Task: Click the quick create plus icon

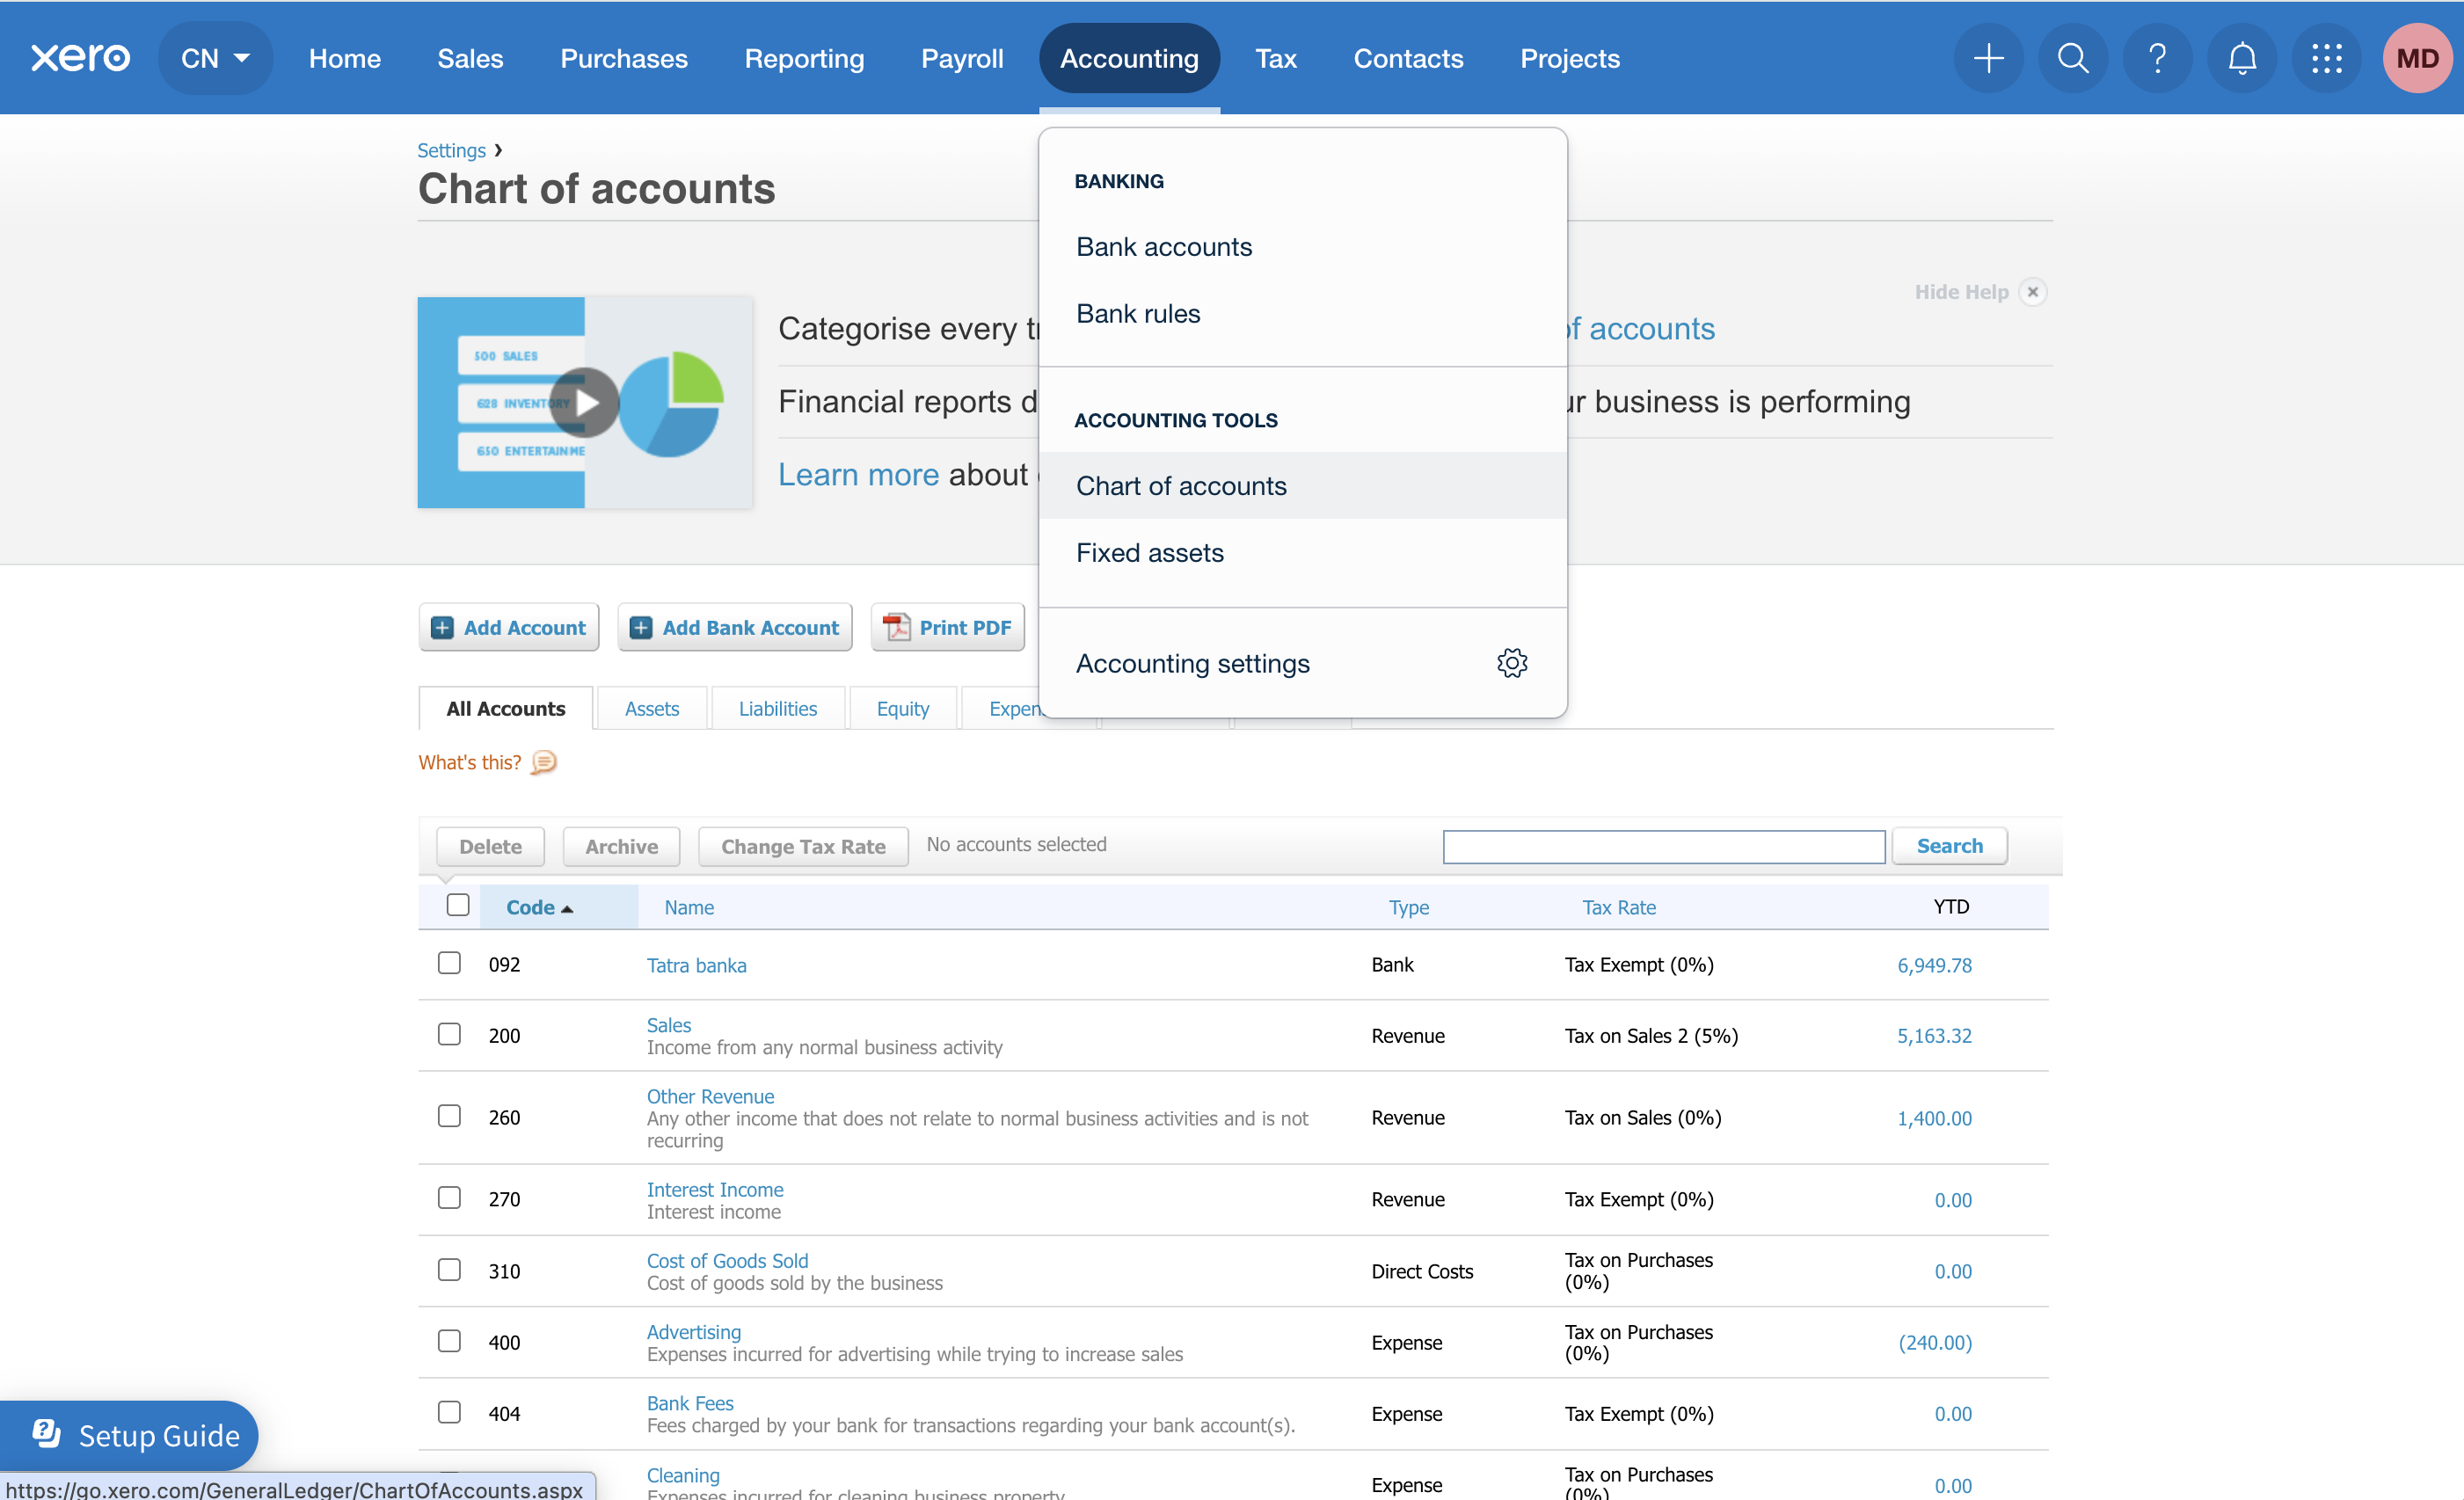Action: [1988, 58]
